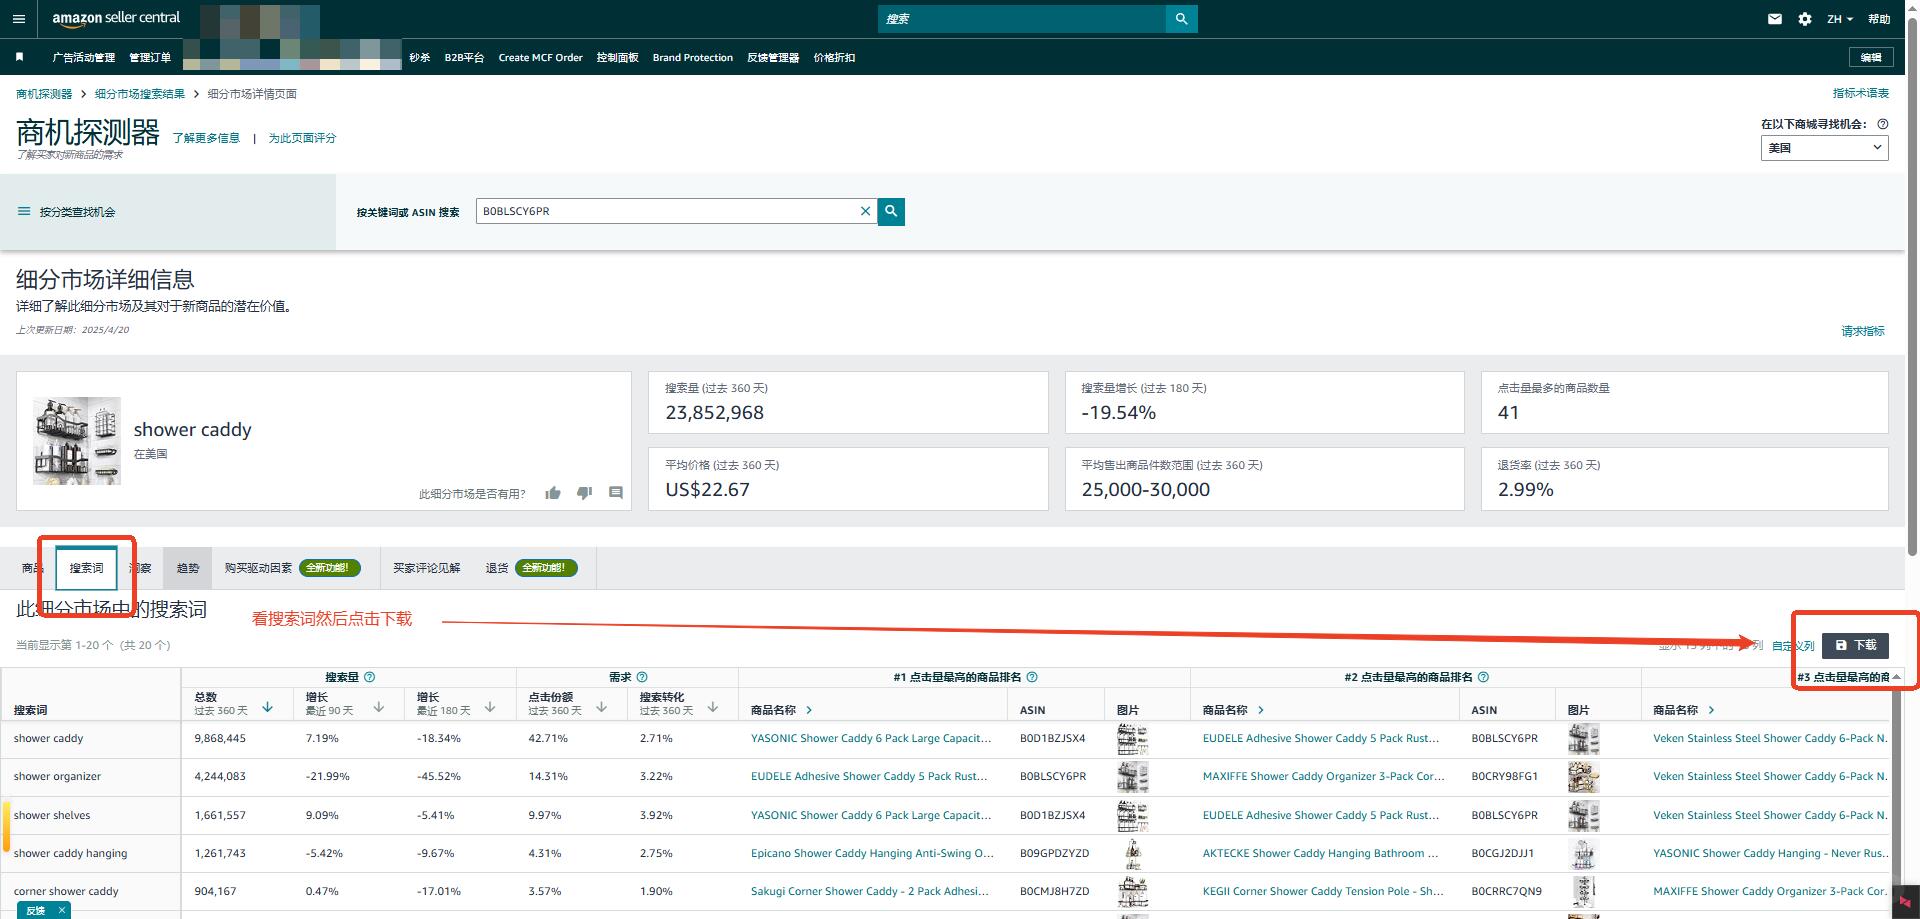
Task: Clear the ASIN search field with X
Action: pyautogui.click(x=865, y=211)
